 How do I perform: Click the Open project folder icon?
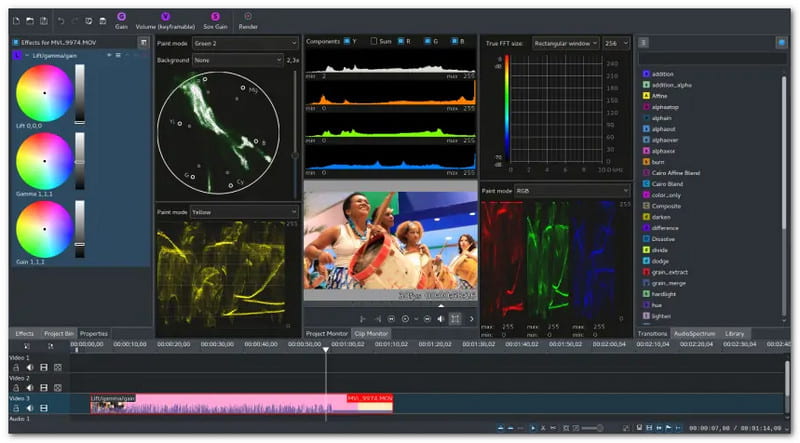point(30,21)
